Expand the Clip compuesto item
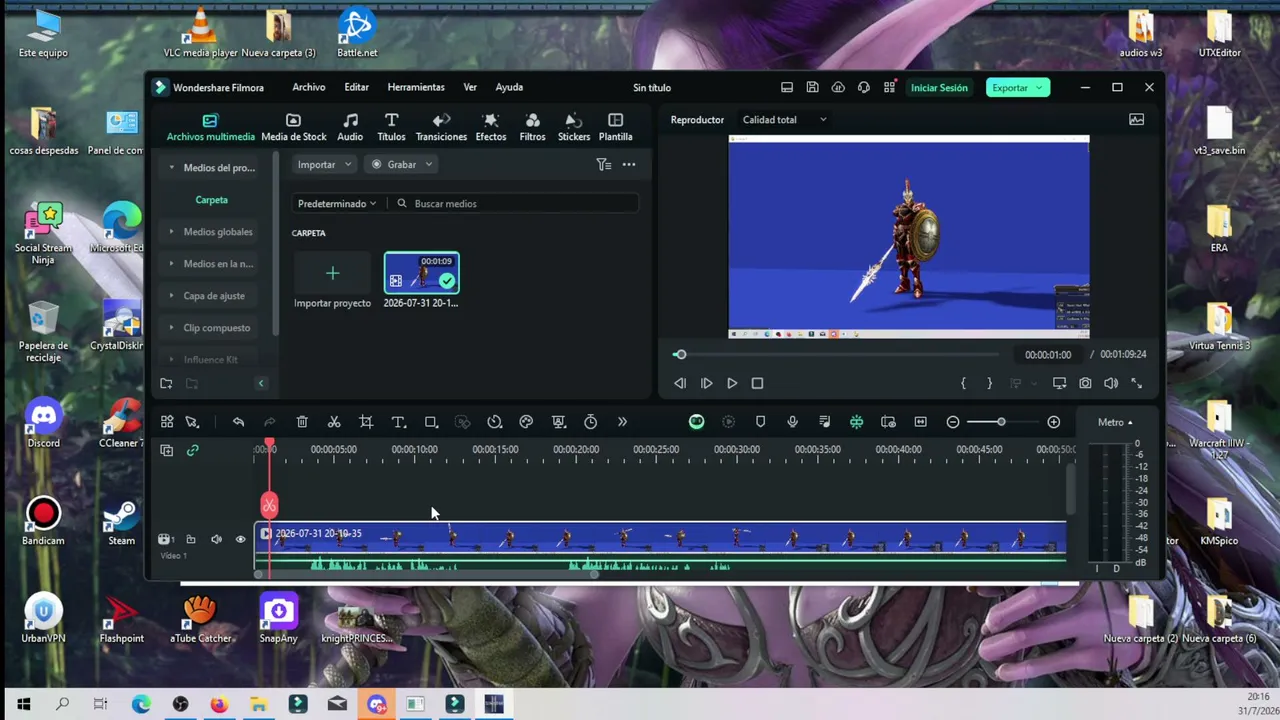 (211, 328)
